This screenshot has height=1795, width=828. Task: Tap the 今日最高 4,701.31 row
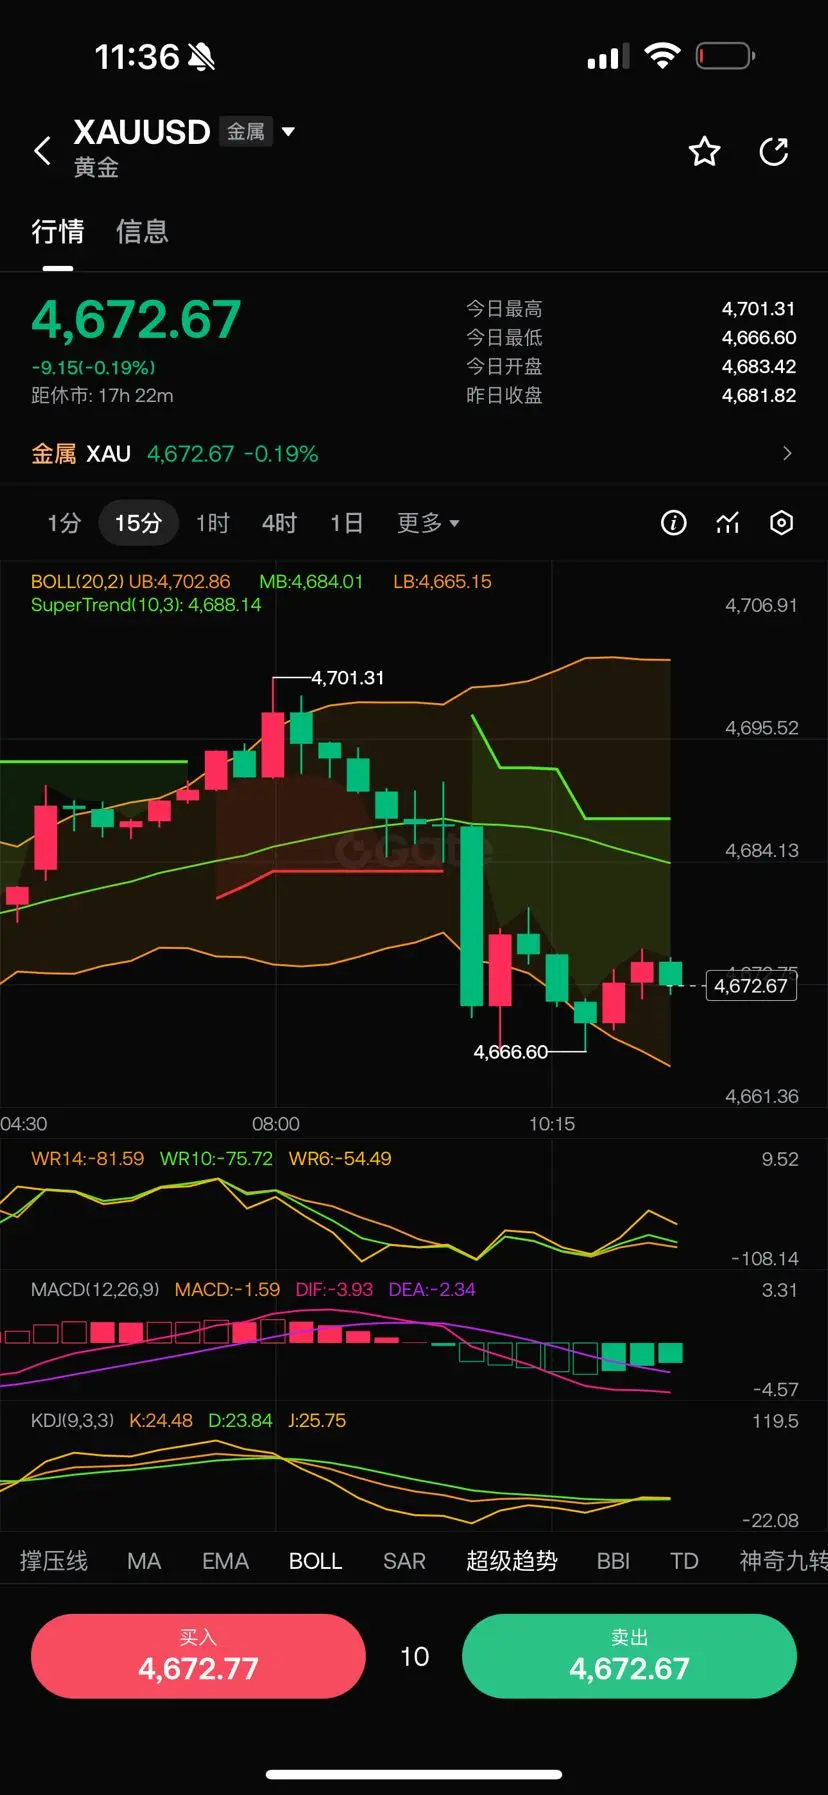631,309
